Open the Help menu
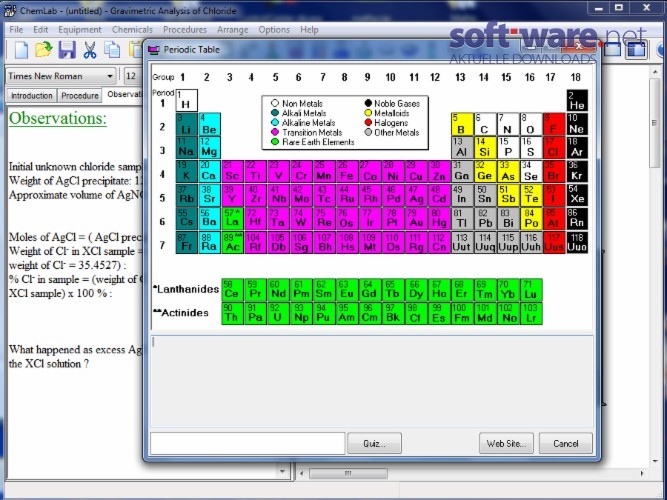667x500 pixels. pos(309,30)
